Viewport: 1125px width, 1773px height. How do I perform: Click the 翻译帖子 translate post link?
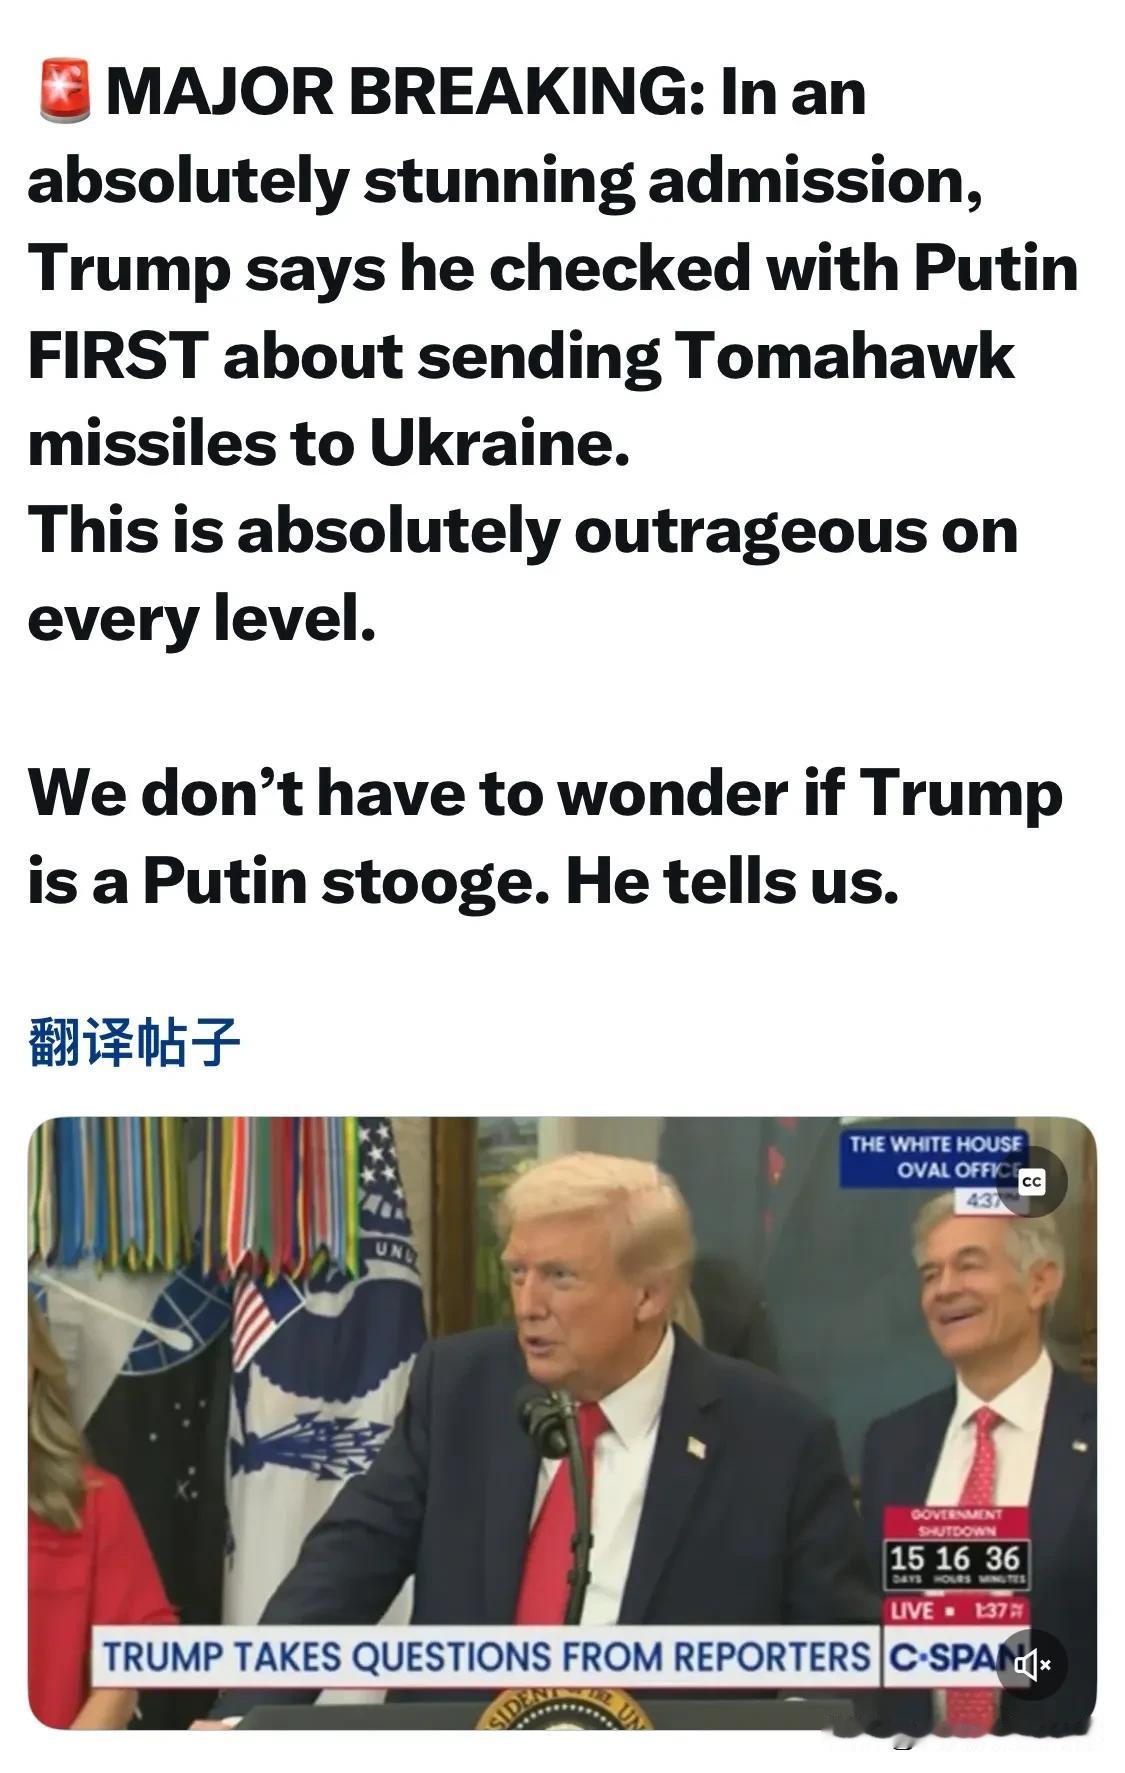134,1042
